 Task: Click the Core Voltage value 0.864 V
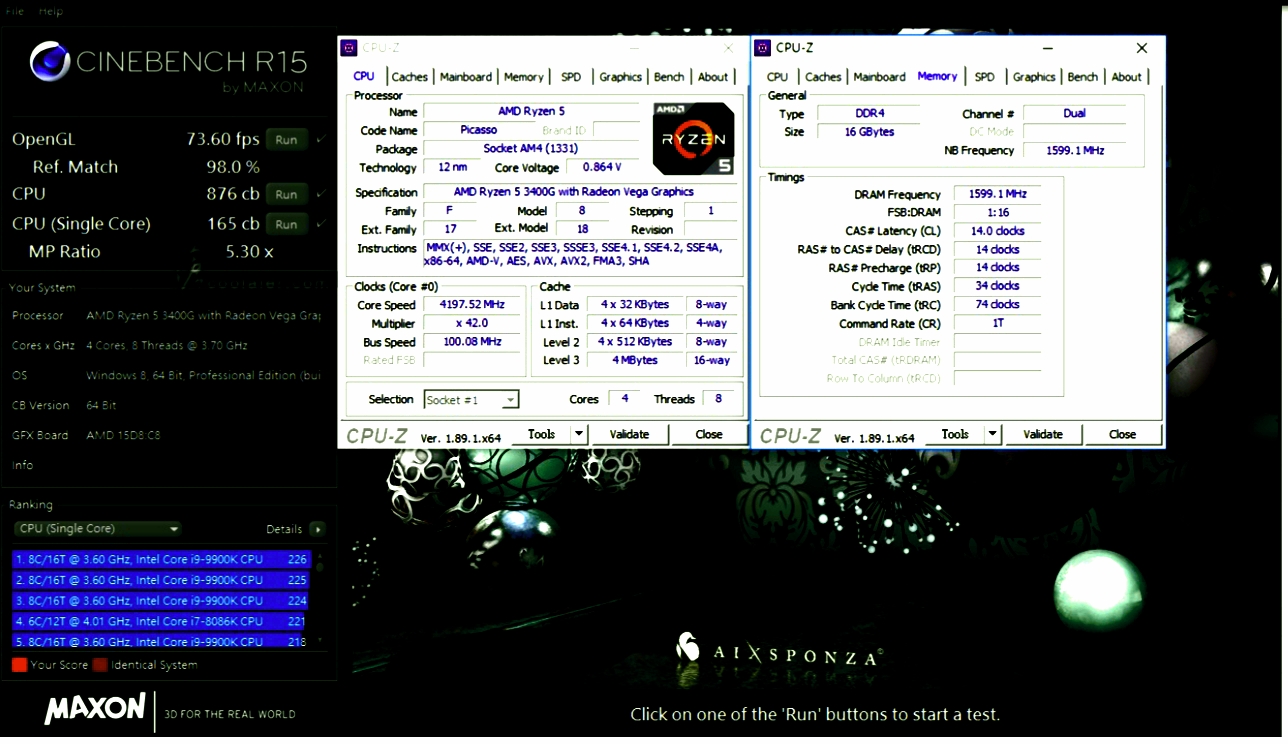tap(603, 167)
